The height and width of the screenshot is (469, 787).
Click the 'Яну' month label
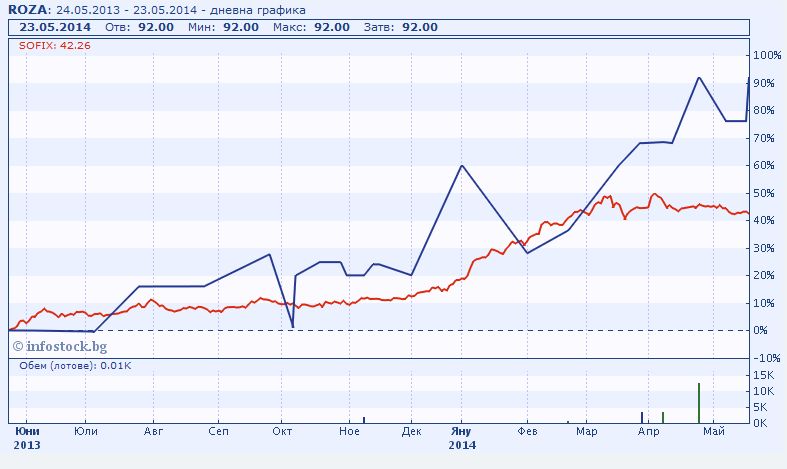click(461, 431)
